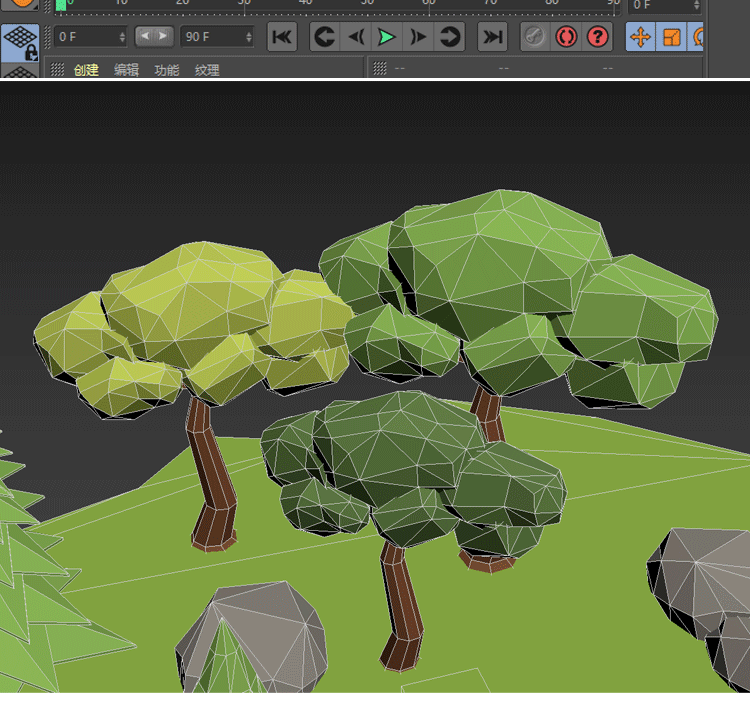The width and height of the screenshot is (750, 714).
Task: Go to the next keyframe
Action: click(x=450, y=37)
